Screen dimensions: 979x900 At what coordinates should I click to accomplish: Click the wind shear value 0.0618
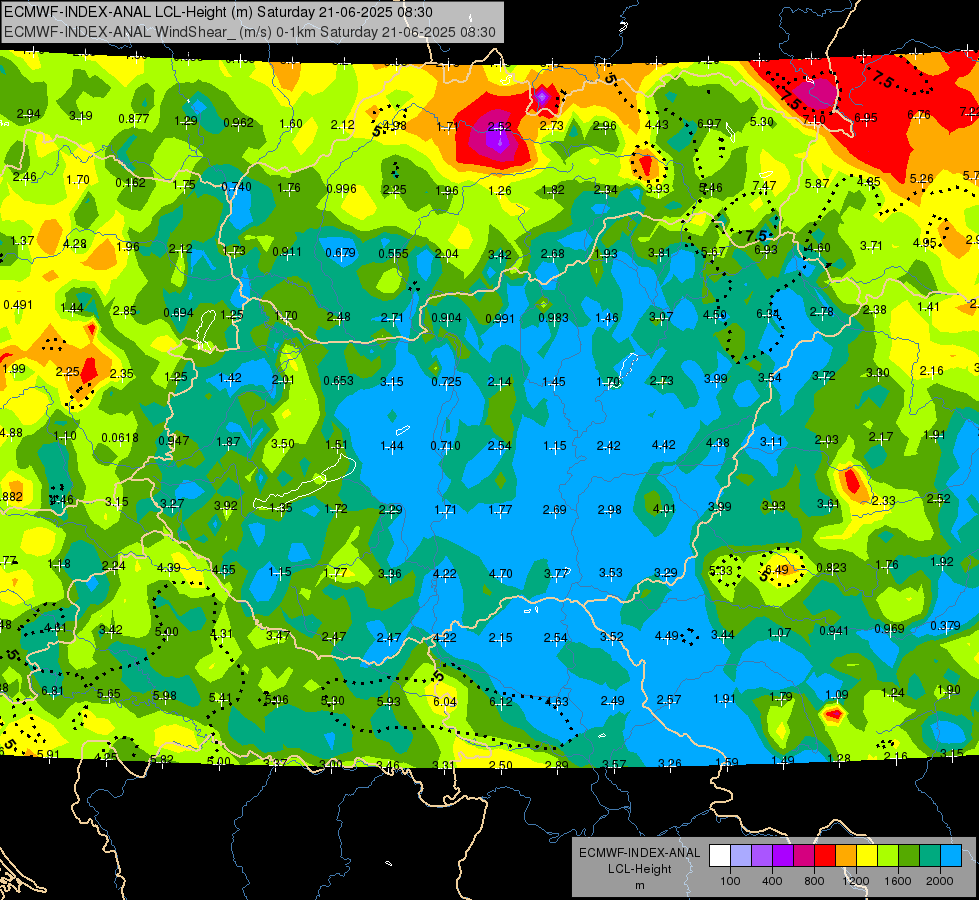coord(120,438)
